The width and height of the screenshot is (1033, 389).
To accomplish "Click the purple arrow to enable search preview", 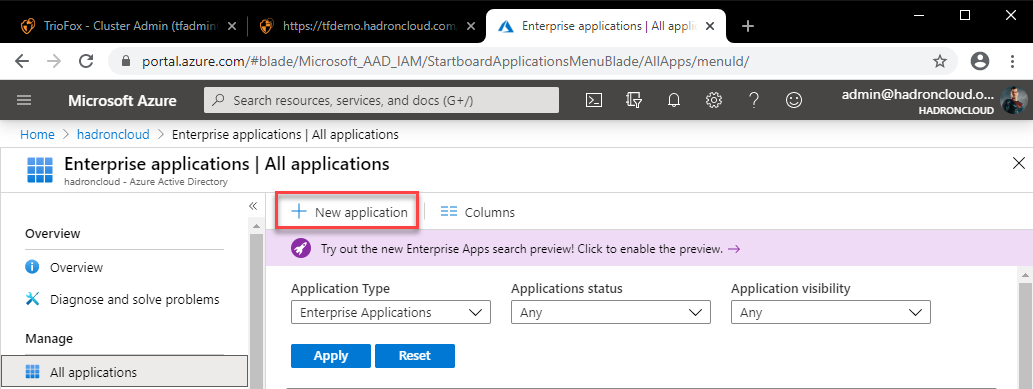I will click(x=734, y=249).
